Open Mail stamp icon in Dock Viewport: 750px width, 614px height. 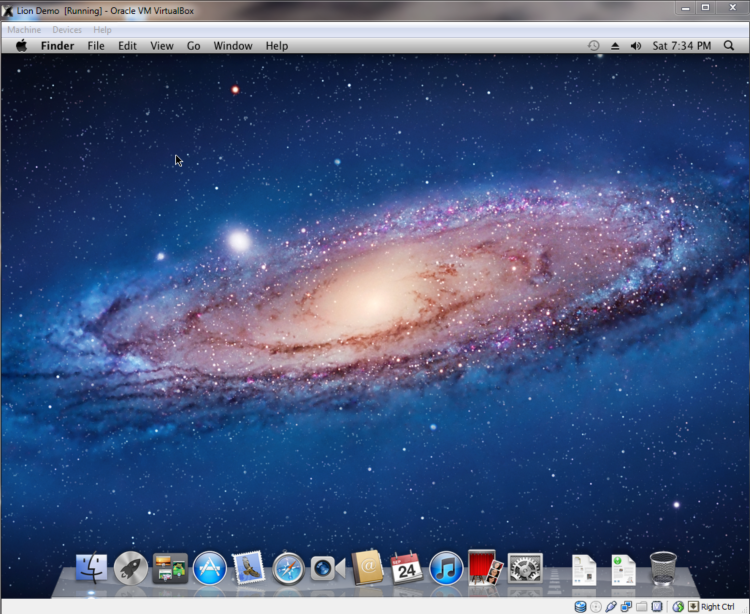click(x=248, y=568)
